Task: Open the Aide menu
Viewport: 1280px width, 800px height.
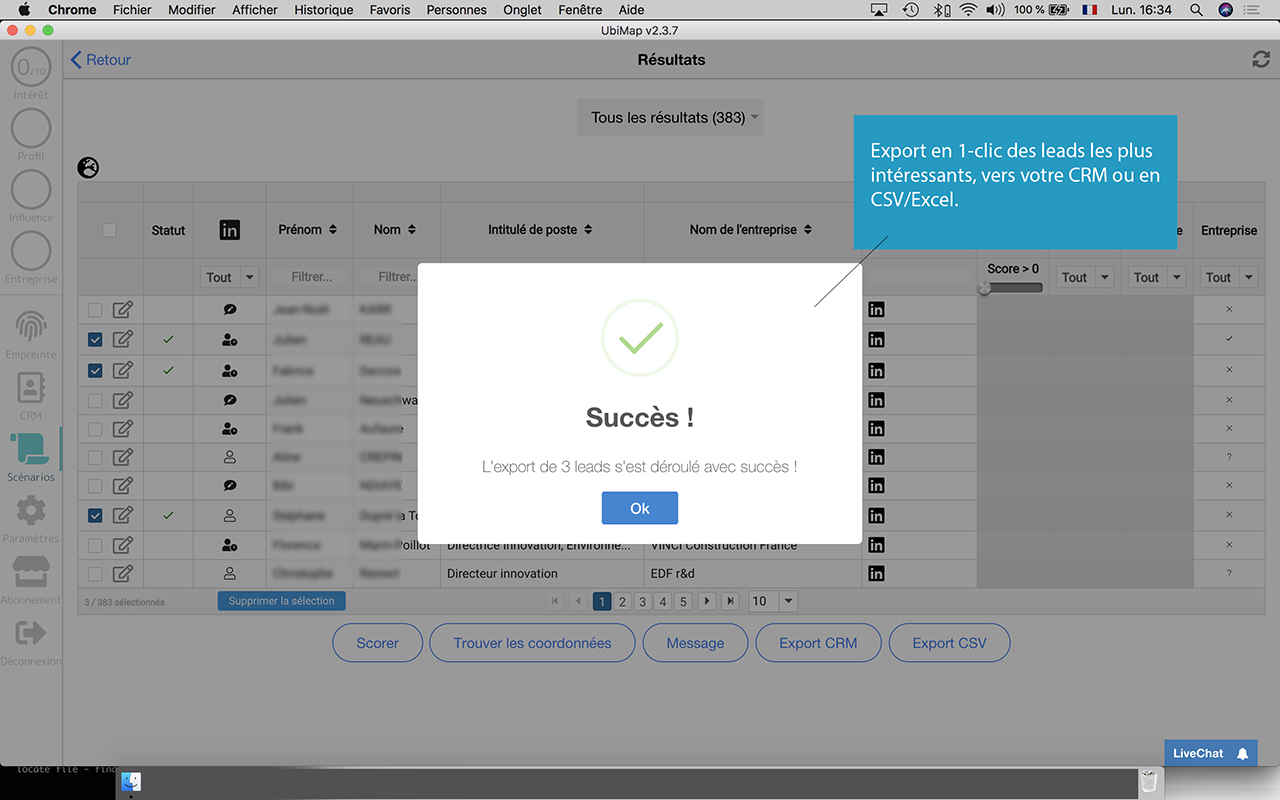Action: tap(631, 10)
